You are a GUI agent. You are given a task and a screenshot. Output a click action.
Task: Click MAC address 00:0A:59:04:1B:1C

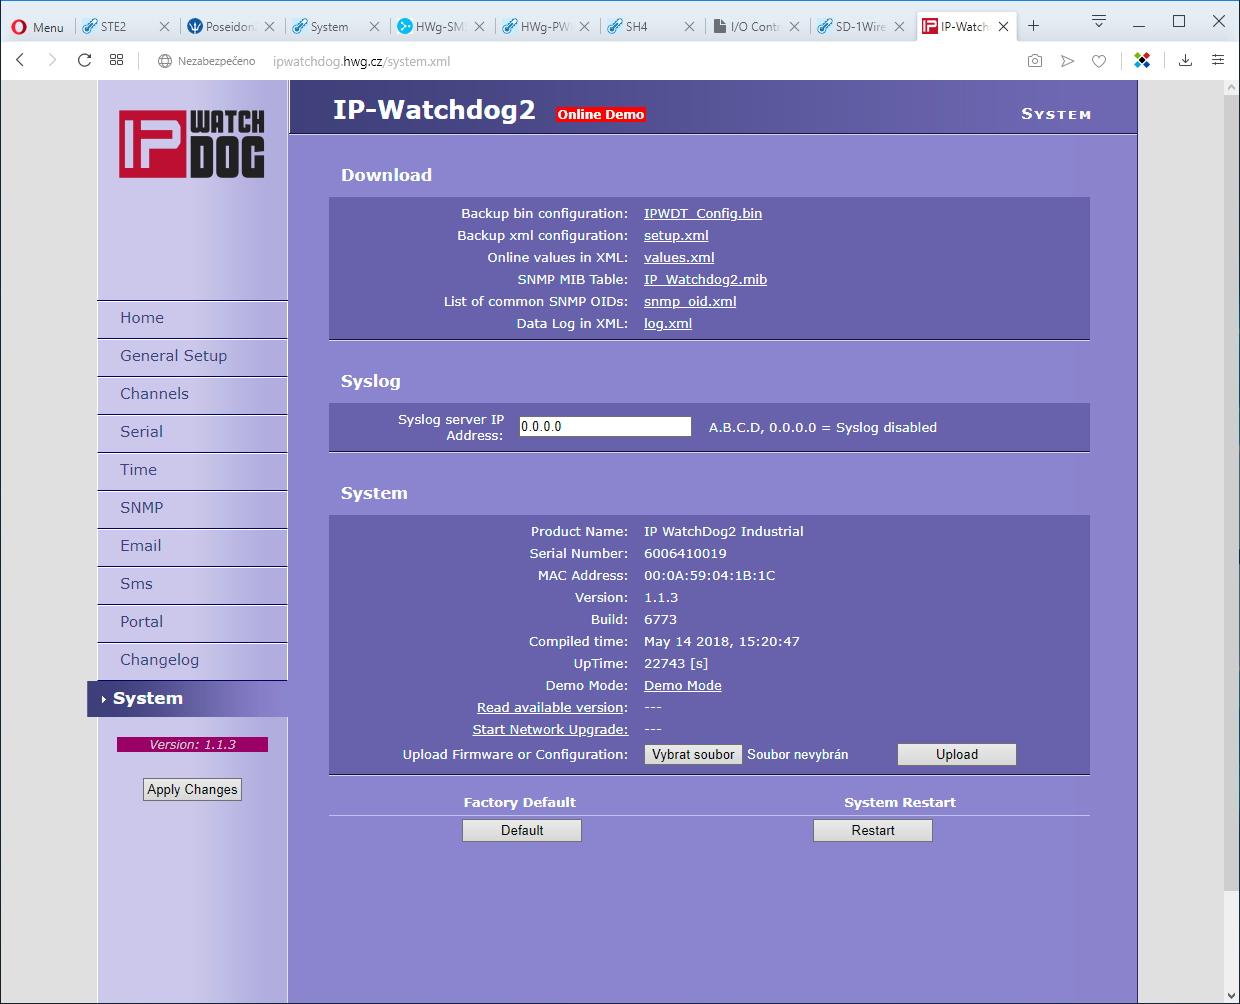click(710, 576)
